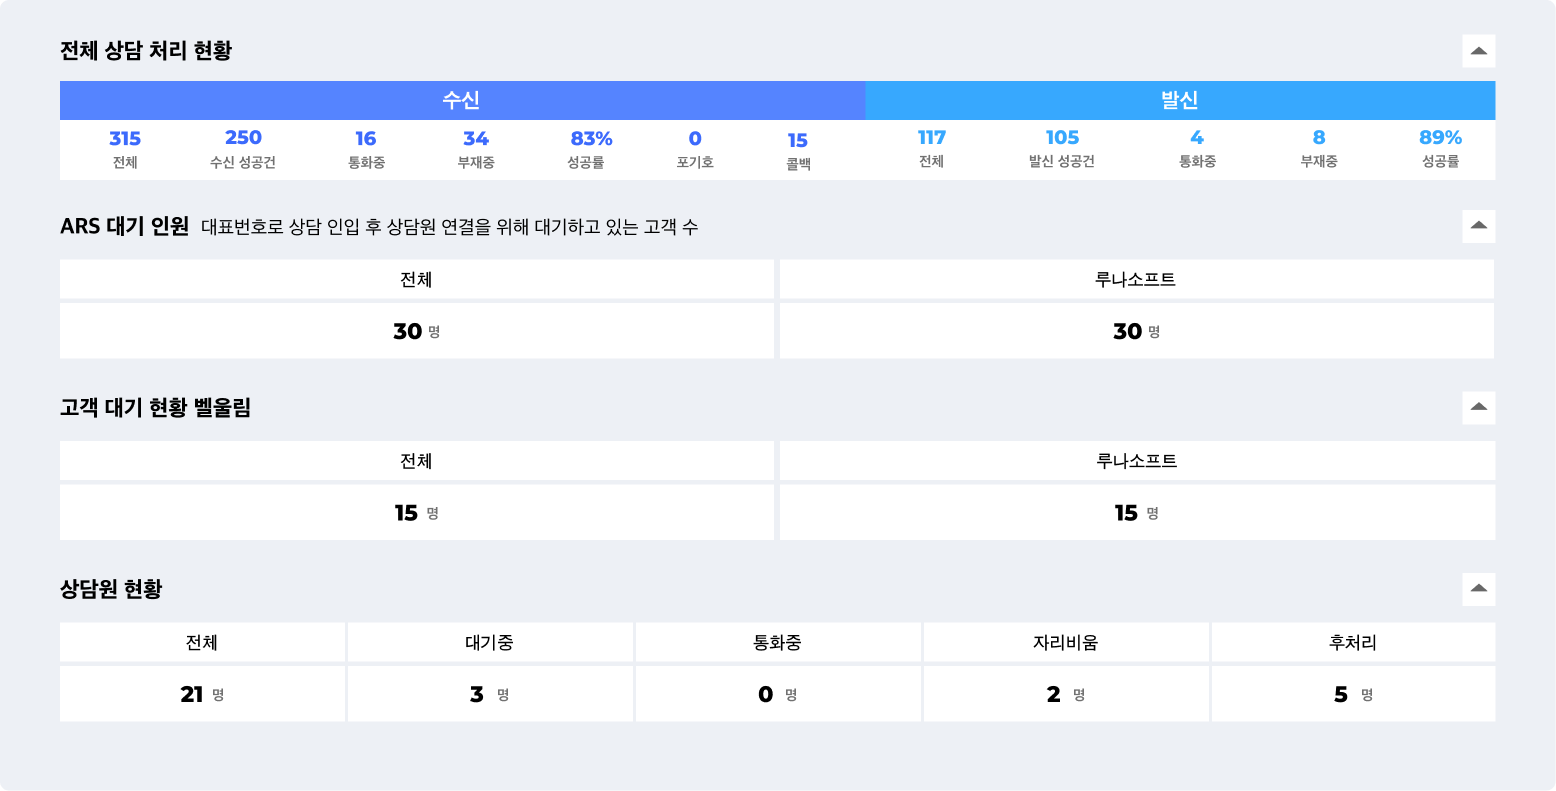Collapse the 고객 대기 현황 벨울림 section
The height and width of the screenshot is (791, 1556).
click(1478, 408)
